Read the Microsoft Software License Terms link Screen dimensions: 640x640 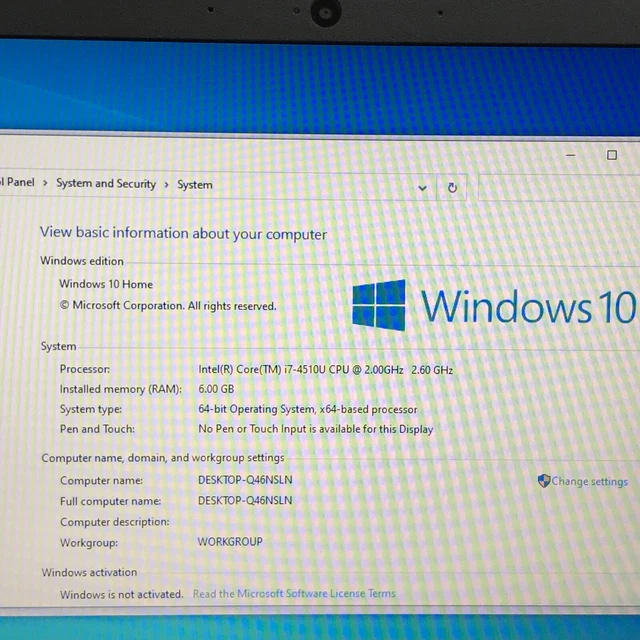point(294,593)
